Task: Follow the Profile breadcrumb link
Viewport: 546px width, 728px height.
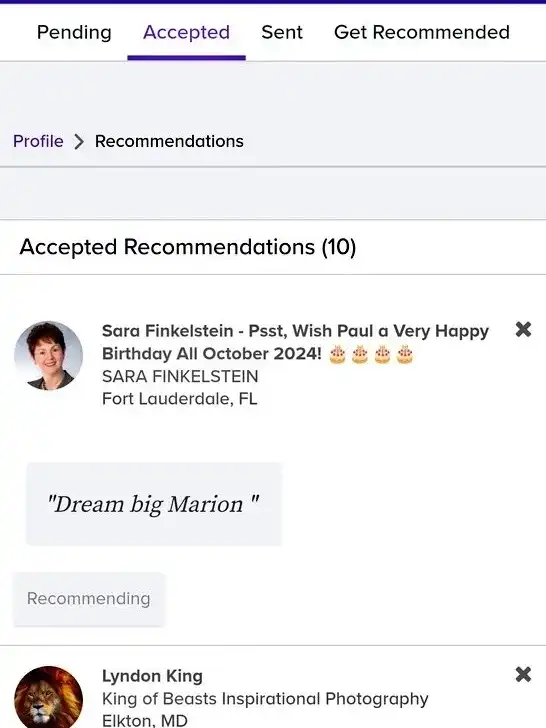Action: coord(38,141)
